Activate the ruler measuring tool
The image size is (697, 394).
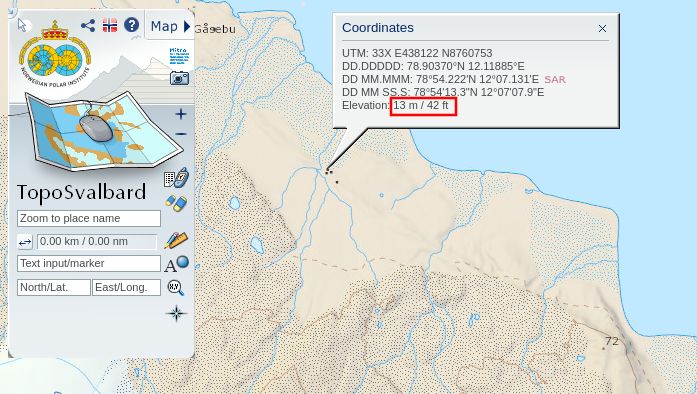(176, 240)
